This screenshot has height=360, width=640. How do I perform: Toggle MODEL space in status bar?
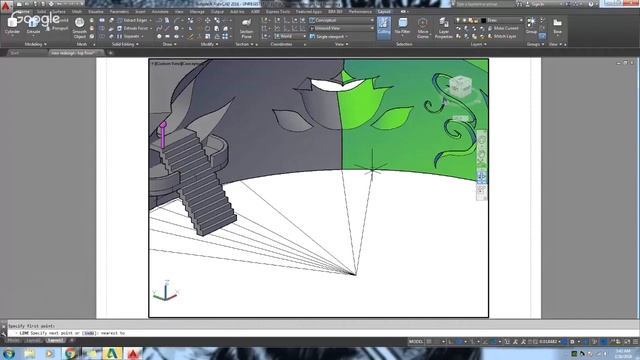[x=416, y=342]
